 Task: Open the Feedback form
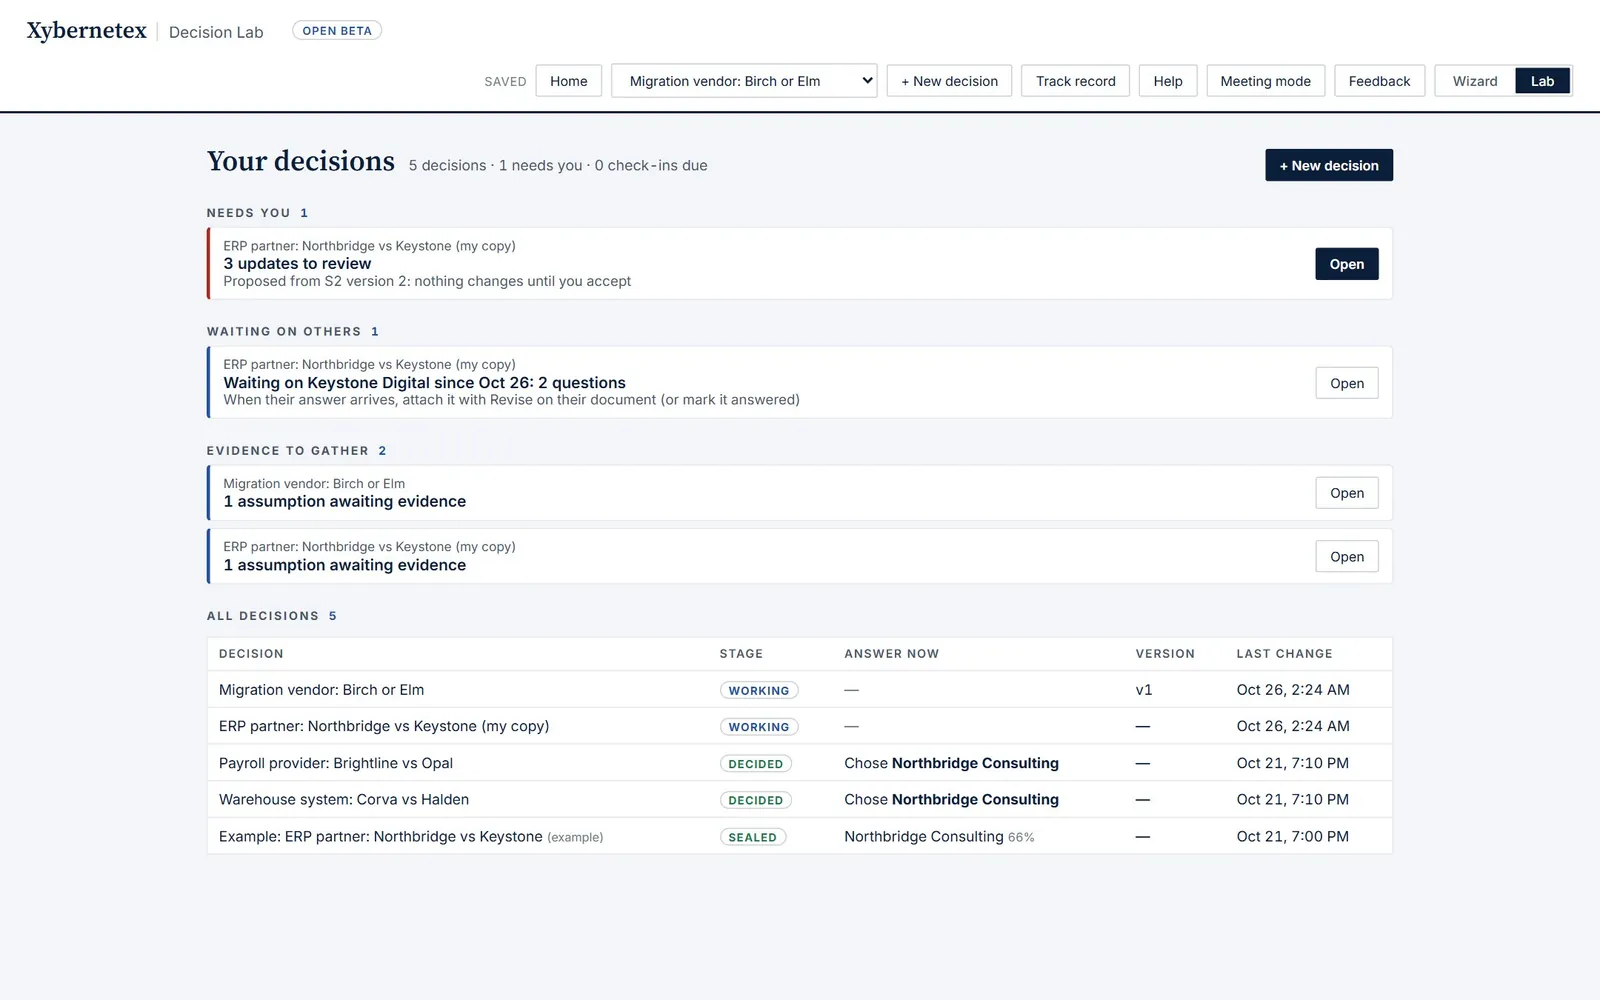(x=1379, y=81)
